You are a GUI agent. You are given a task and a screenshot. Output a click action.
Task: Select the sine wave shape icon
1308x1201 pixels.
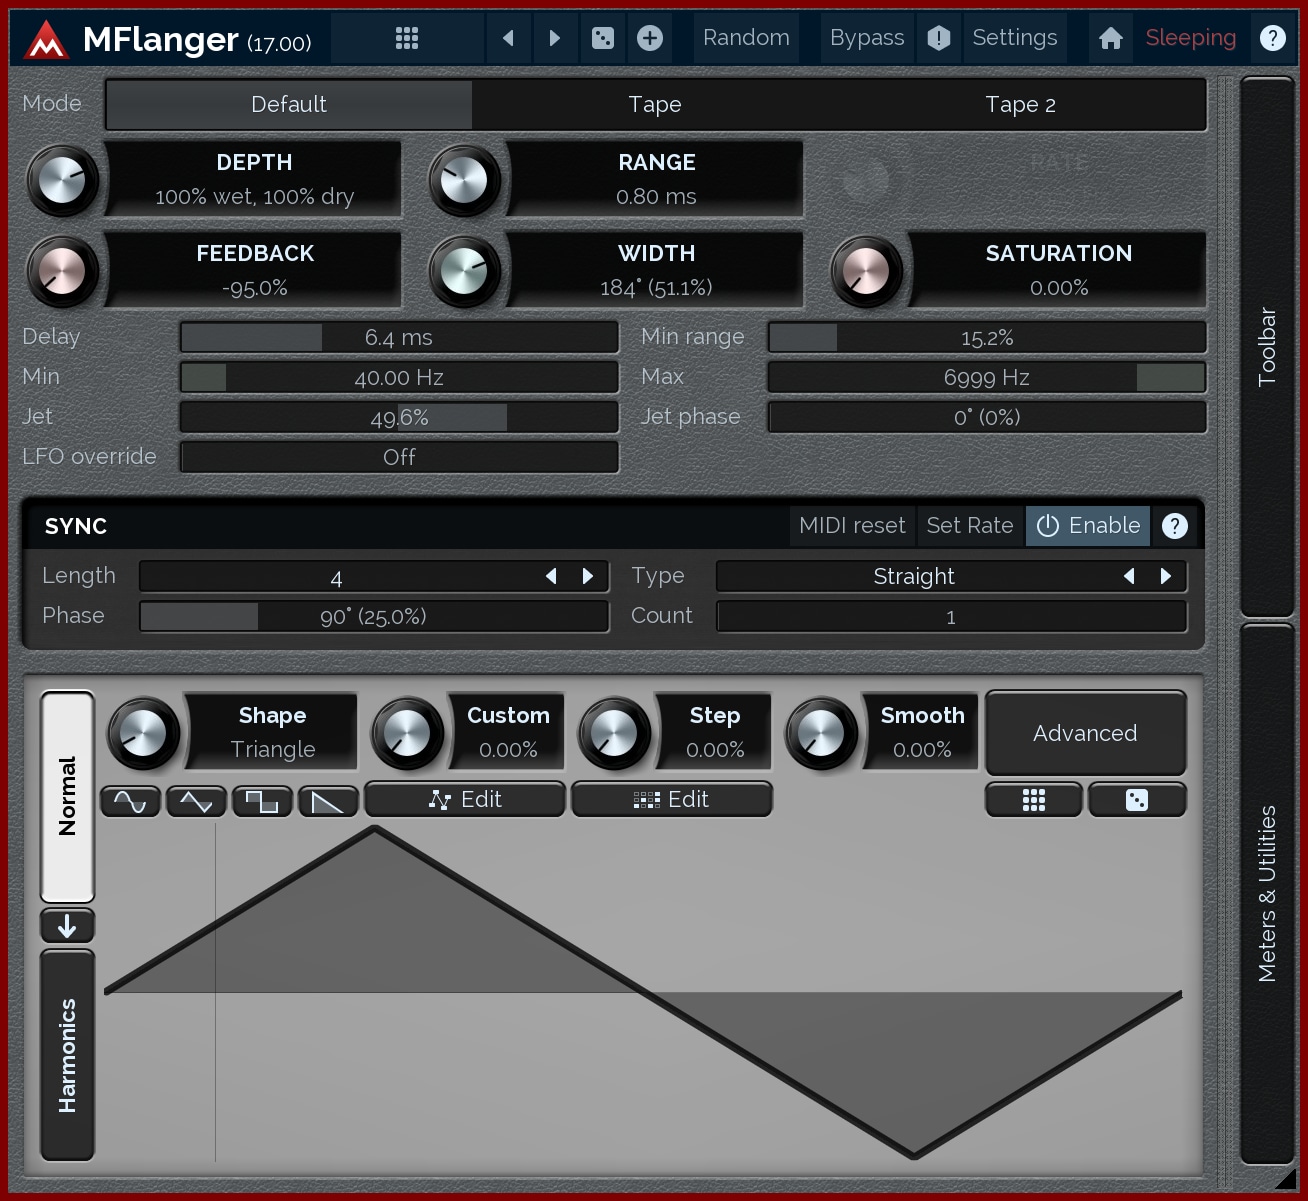point(130,801)
